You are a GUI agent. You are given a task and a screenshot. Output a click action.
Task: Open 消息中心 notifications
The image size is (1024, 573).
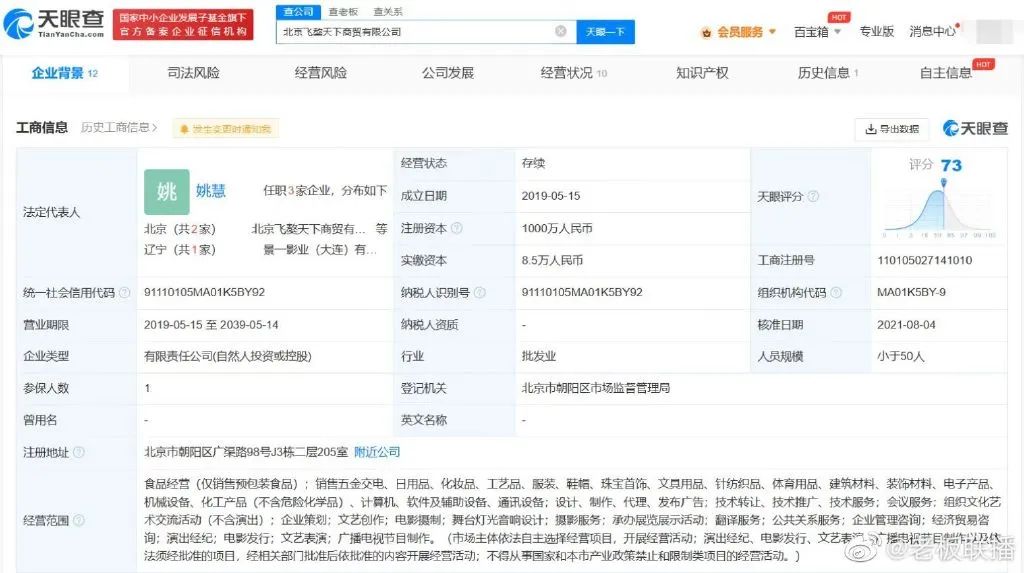pyautogui.click(x=932, y=31)
